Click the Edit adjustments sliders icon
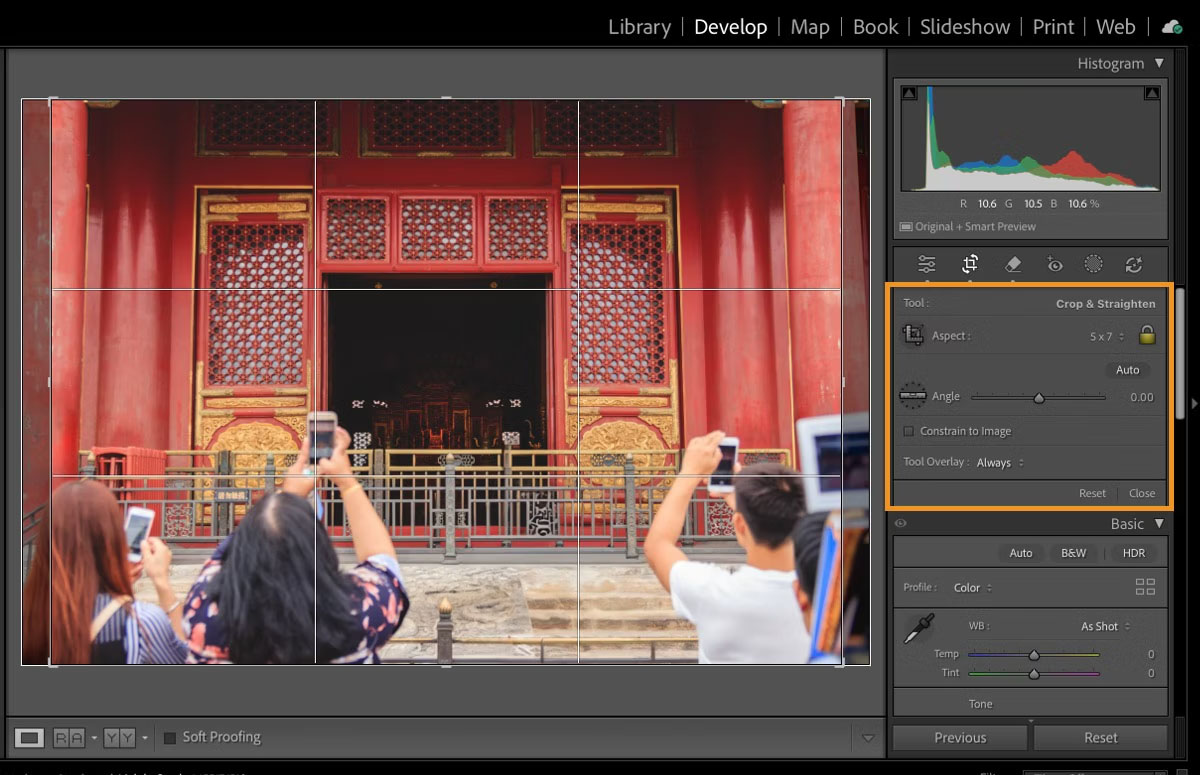The height and width of the screenshot is (775, 1200). 926,263
